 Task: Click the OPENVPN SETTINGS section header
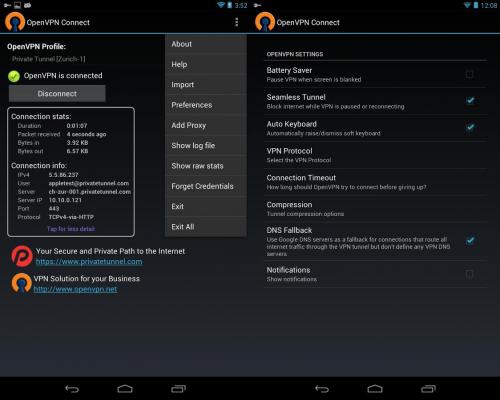295,54
